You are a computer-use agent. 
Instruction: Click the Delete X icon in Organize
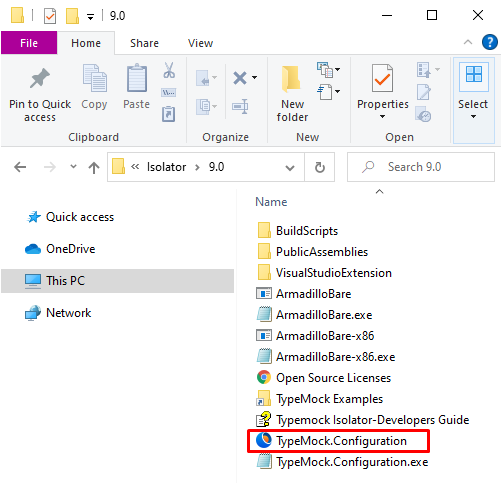(240, 78)
